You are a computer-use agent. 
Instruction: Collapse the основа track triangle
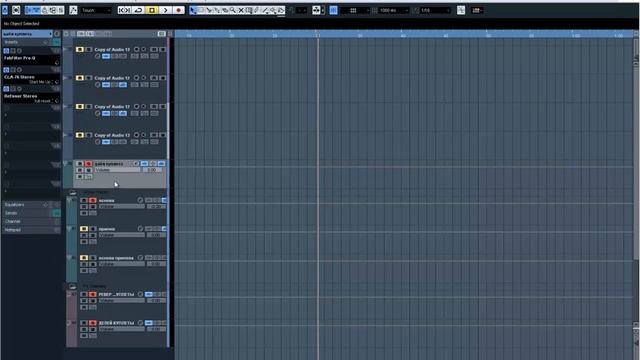(x=70, y=200)
